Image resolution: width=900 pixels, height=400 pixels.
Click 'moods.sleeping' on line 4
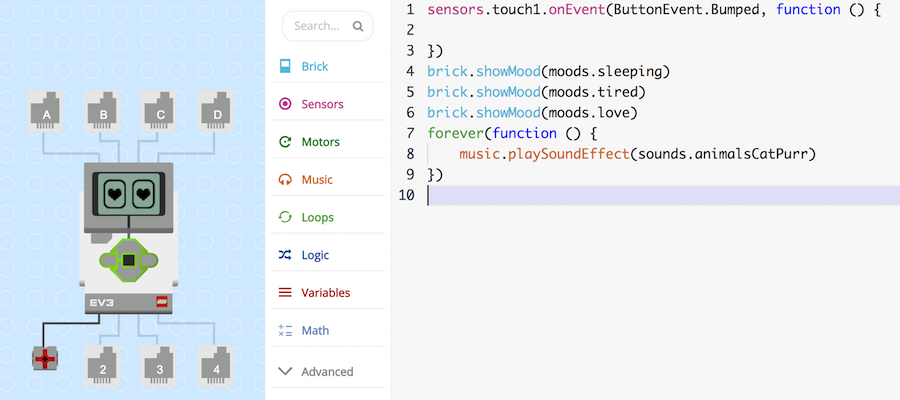pyautogui.click(x=607, y=72)
